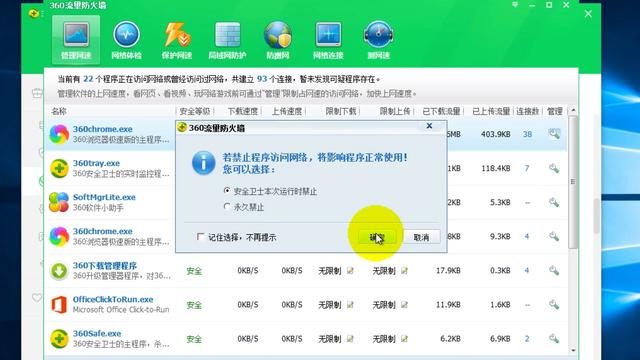Open 360下载管理程序's 4 connections link
The width and height of the screenshot is (640, 360).
[x=527, y=271]
